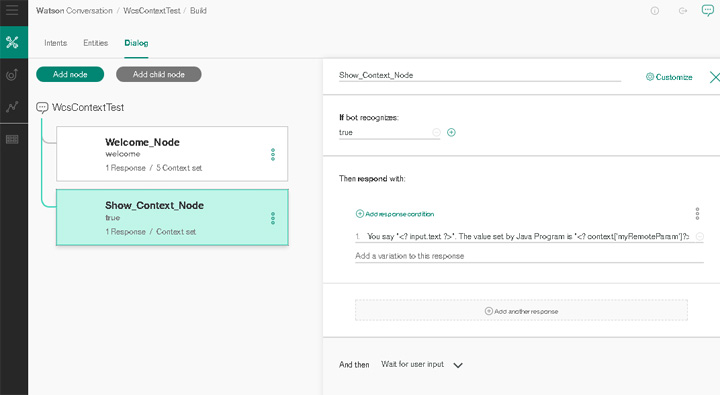Open the hamburger navigation menu
Viewport: 720px width, 395px height.
click(12, 10)
